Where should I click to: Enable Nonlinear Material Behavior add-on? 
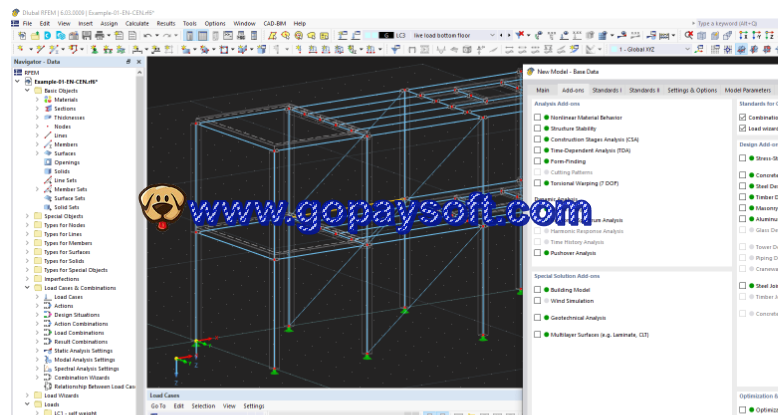[x=537, y=117]
